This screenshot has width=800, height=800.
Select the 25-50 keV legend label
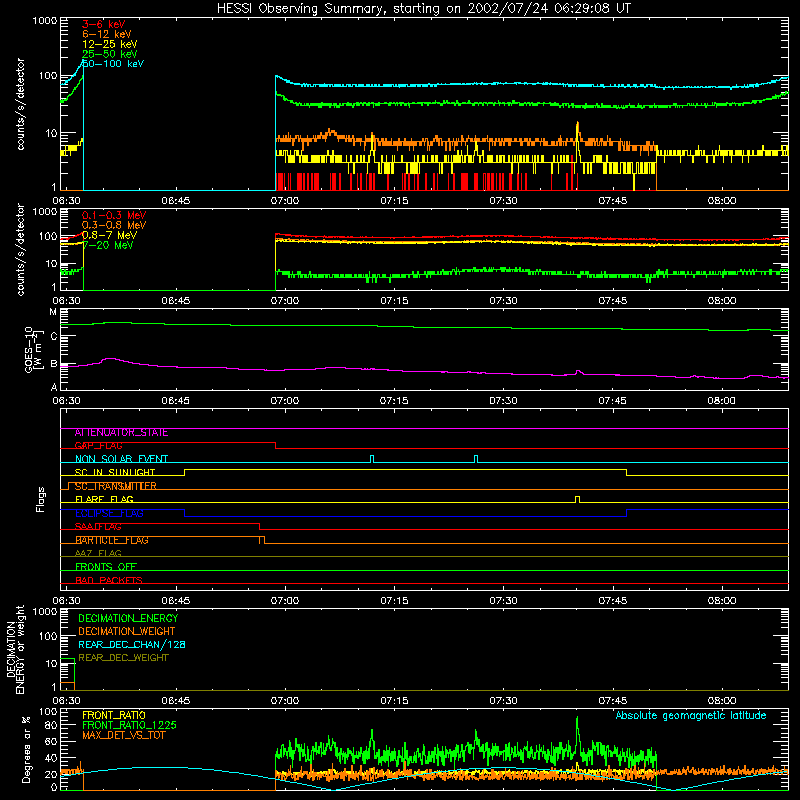(x=110, y=54)
